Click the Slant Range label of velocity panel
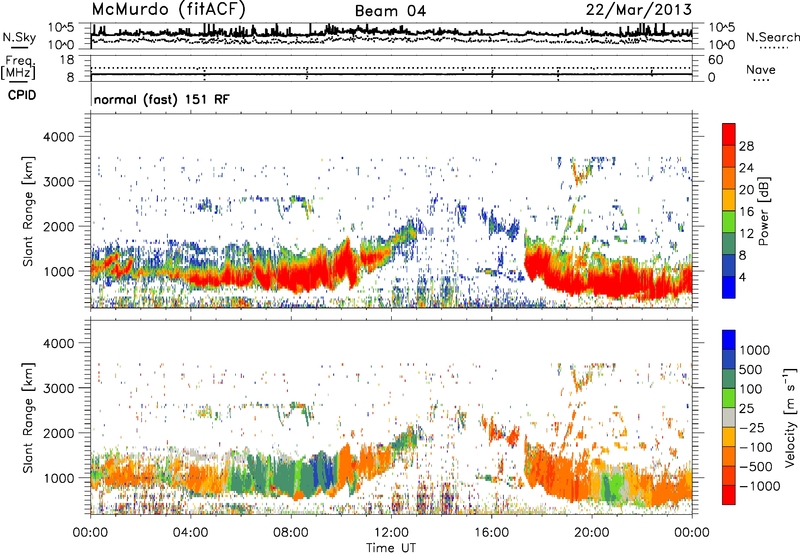Screen dimensions: 800x554 click(28, 418)
